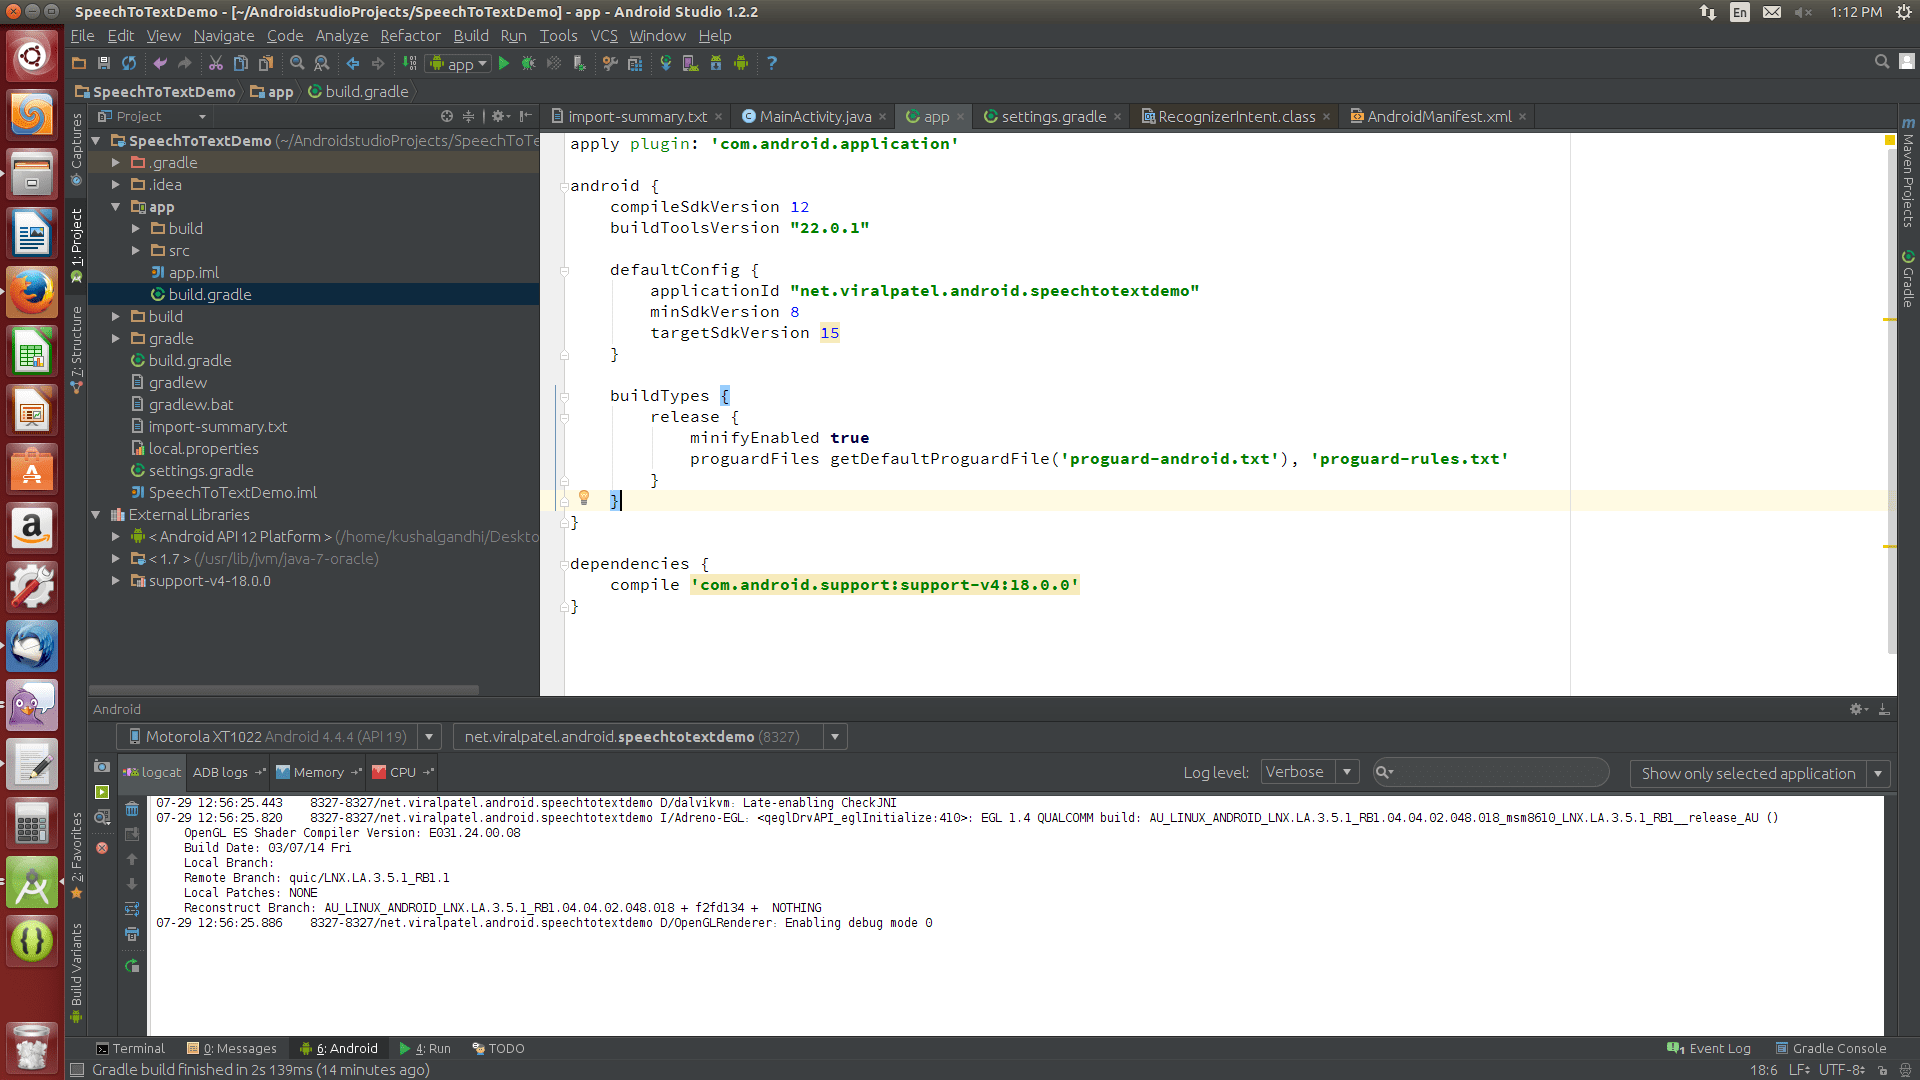Toggle the Gradle side panel
The width and height of the screenshot is (1920, 1080).
[1908, 279]
